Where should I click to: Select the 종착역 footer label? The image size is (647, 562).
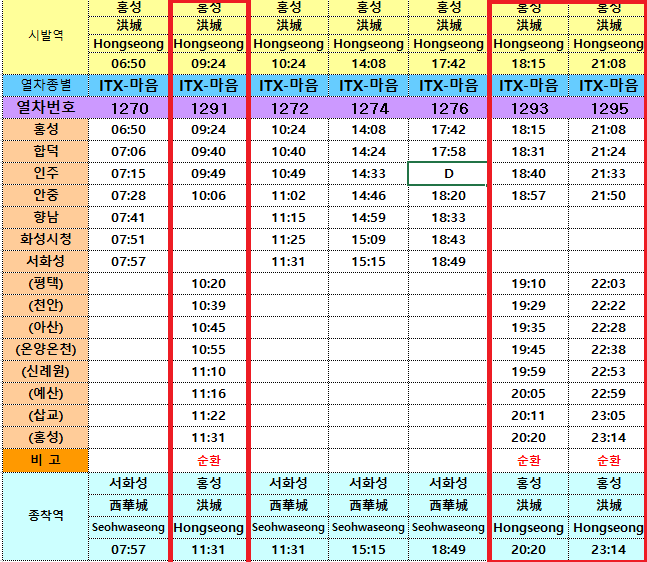pos(46,515)
